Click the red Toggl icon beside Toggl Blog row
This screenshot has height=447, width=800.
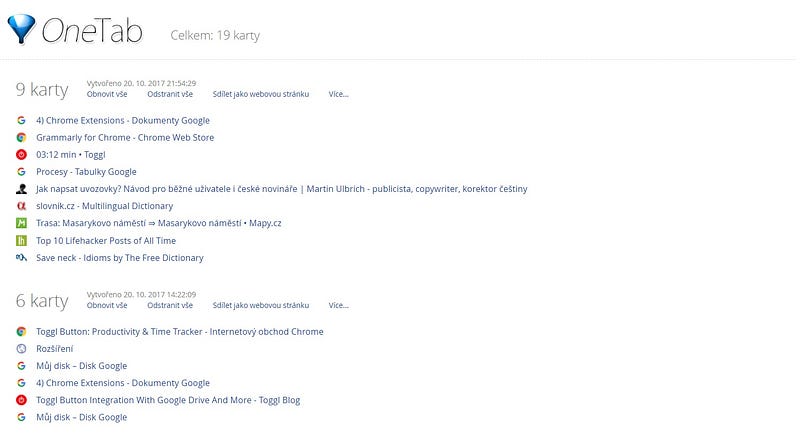[21, 400]
